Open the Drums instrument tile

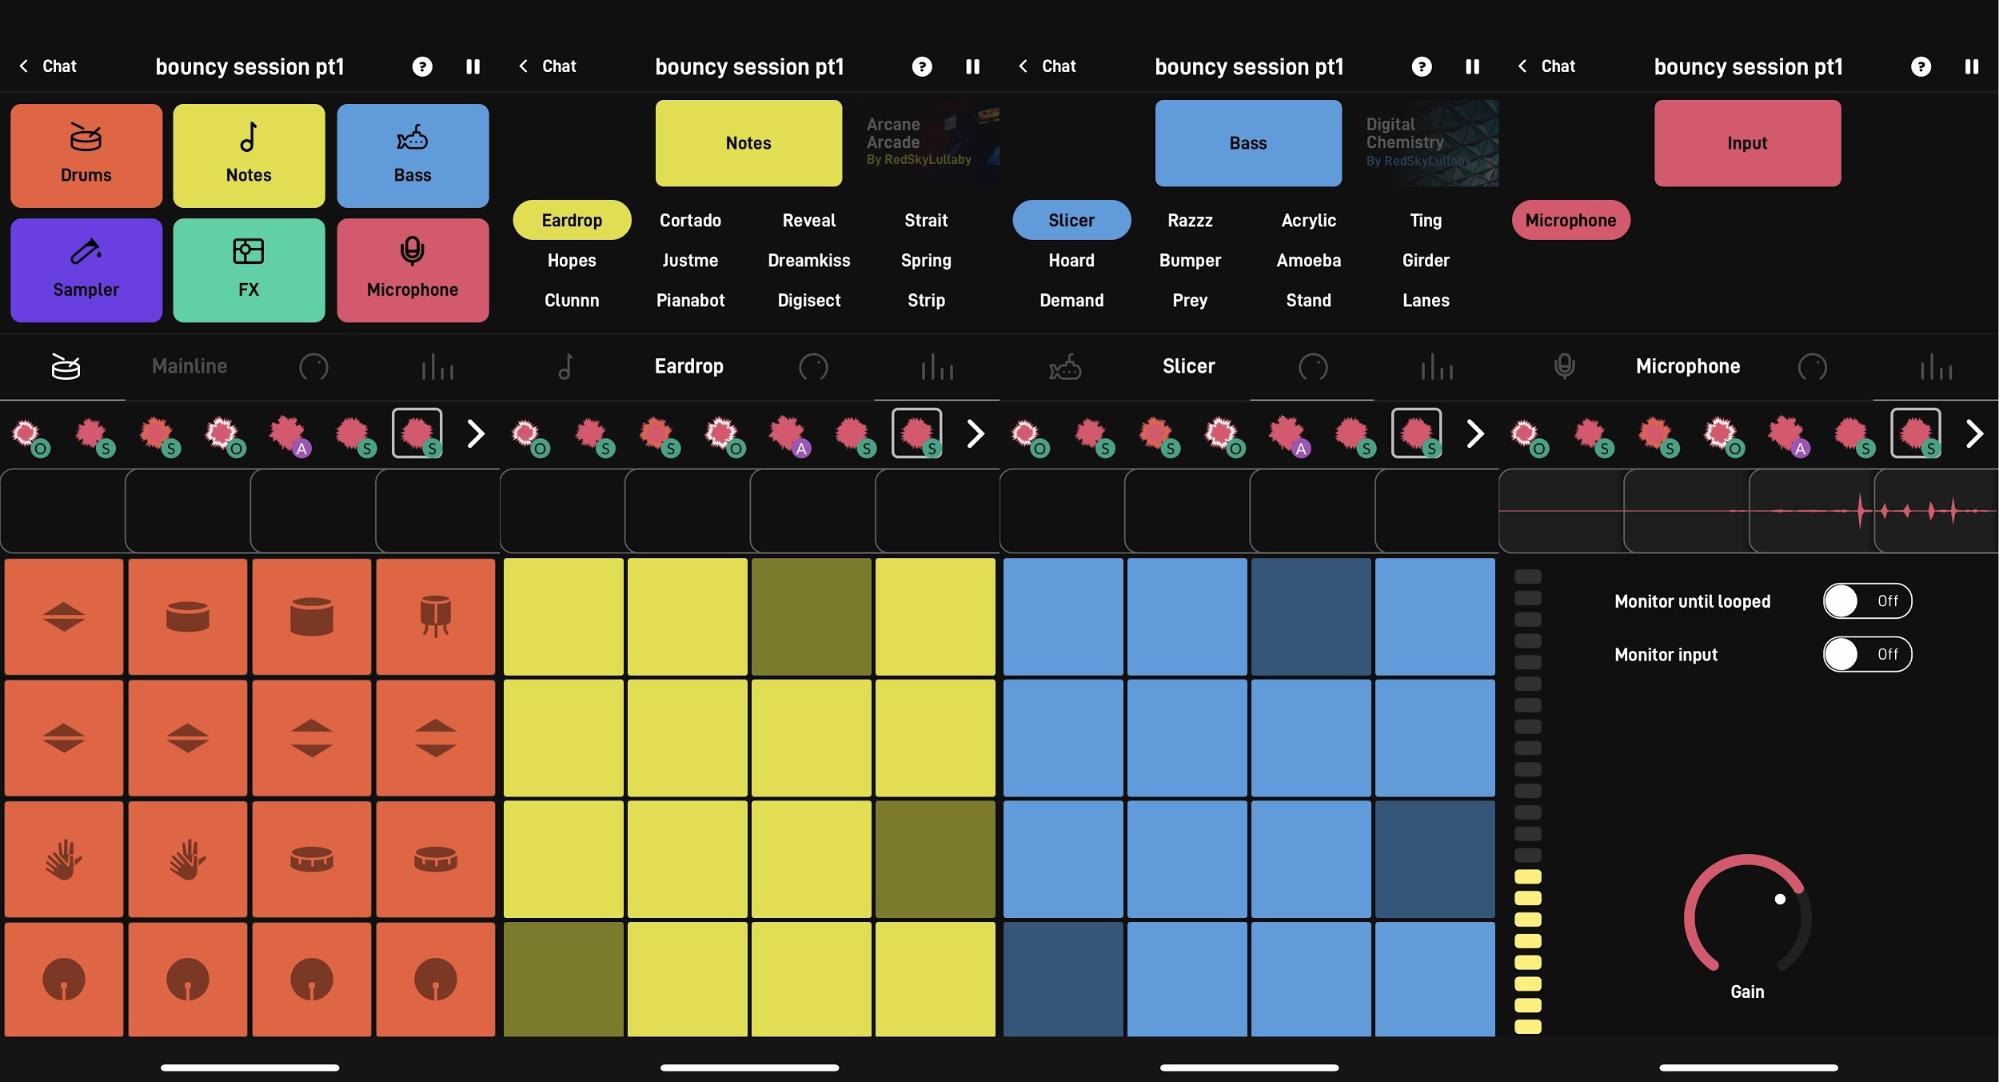click(x=86, y=156)
